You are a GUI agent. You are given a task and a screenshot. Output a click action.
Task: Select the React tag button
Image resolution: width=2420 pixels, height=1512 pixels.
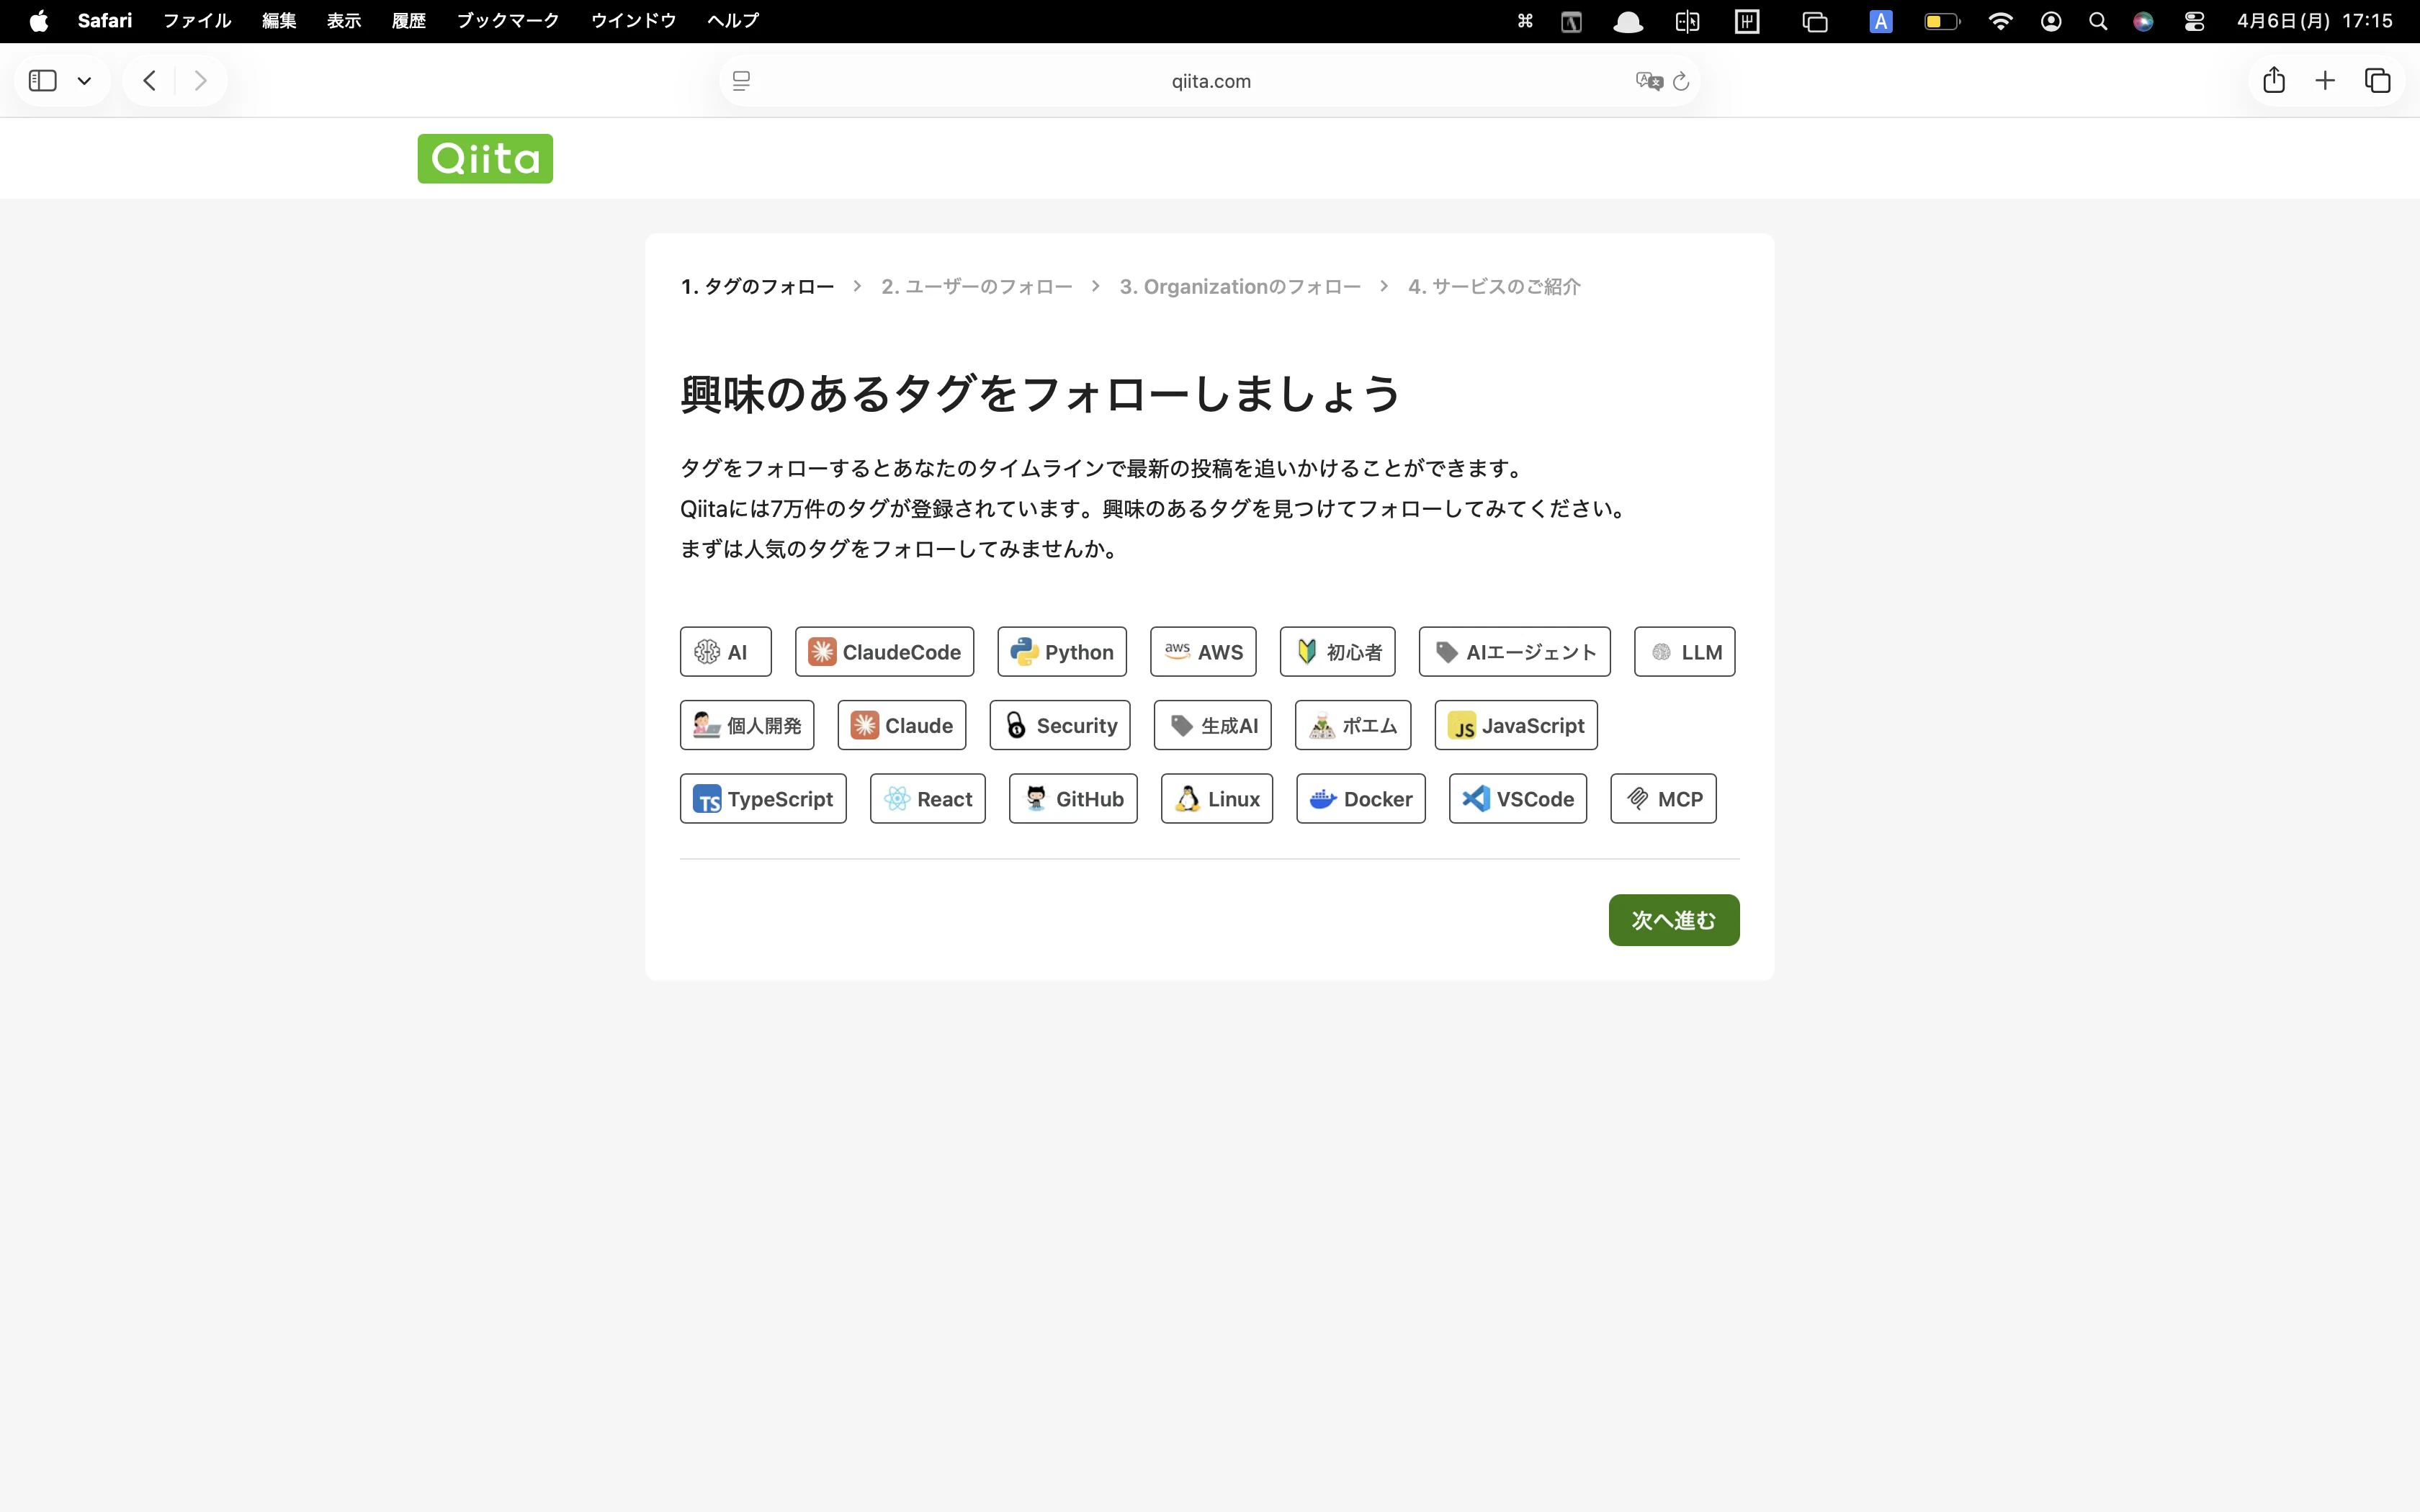click(928, 799)
